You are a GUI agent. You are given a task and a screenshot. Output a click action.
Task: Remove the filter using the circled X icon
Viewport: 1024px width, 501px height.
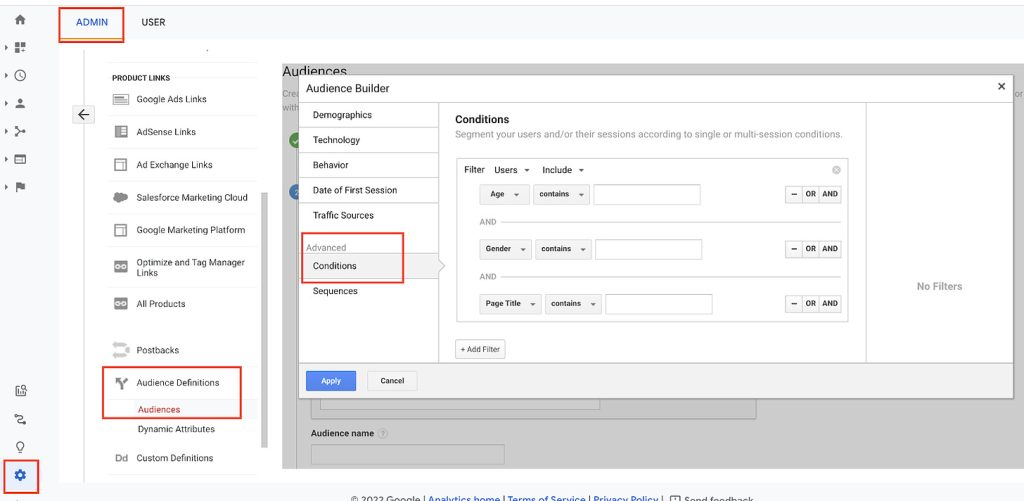(836, 170)
